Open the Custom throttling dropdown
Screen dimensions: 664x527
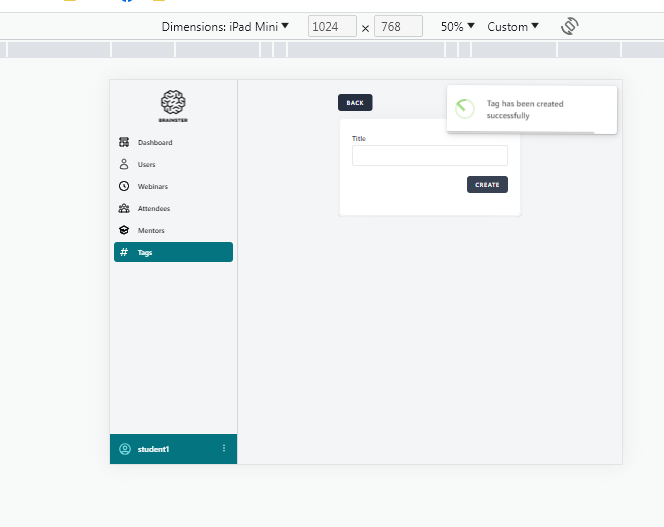click(513, 27)
